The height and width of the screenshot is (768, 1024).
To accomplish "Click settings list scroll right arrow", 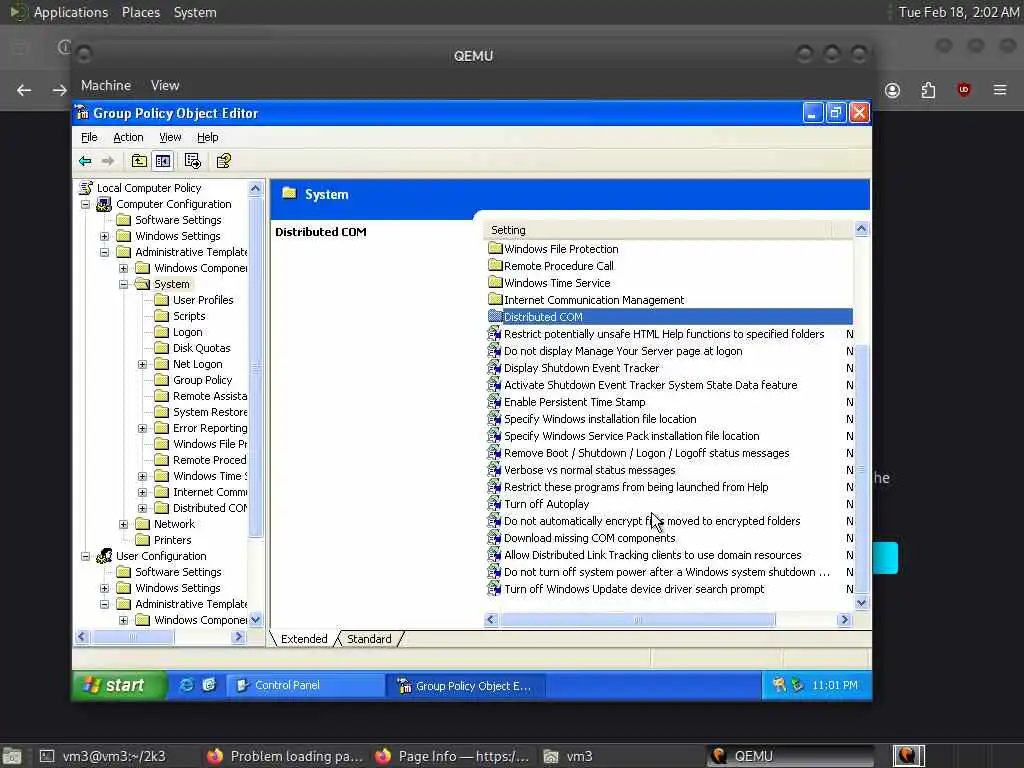I will pyautogui.click(x=845, y=619).
